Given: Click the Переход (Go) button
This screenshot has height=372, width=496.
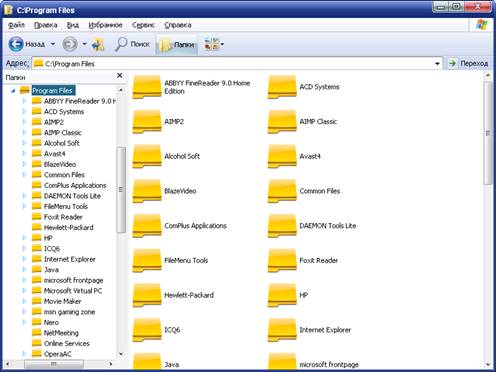Looking at the screenshot, I should click(x=468, y=63).
